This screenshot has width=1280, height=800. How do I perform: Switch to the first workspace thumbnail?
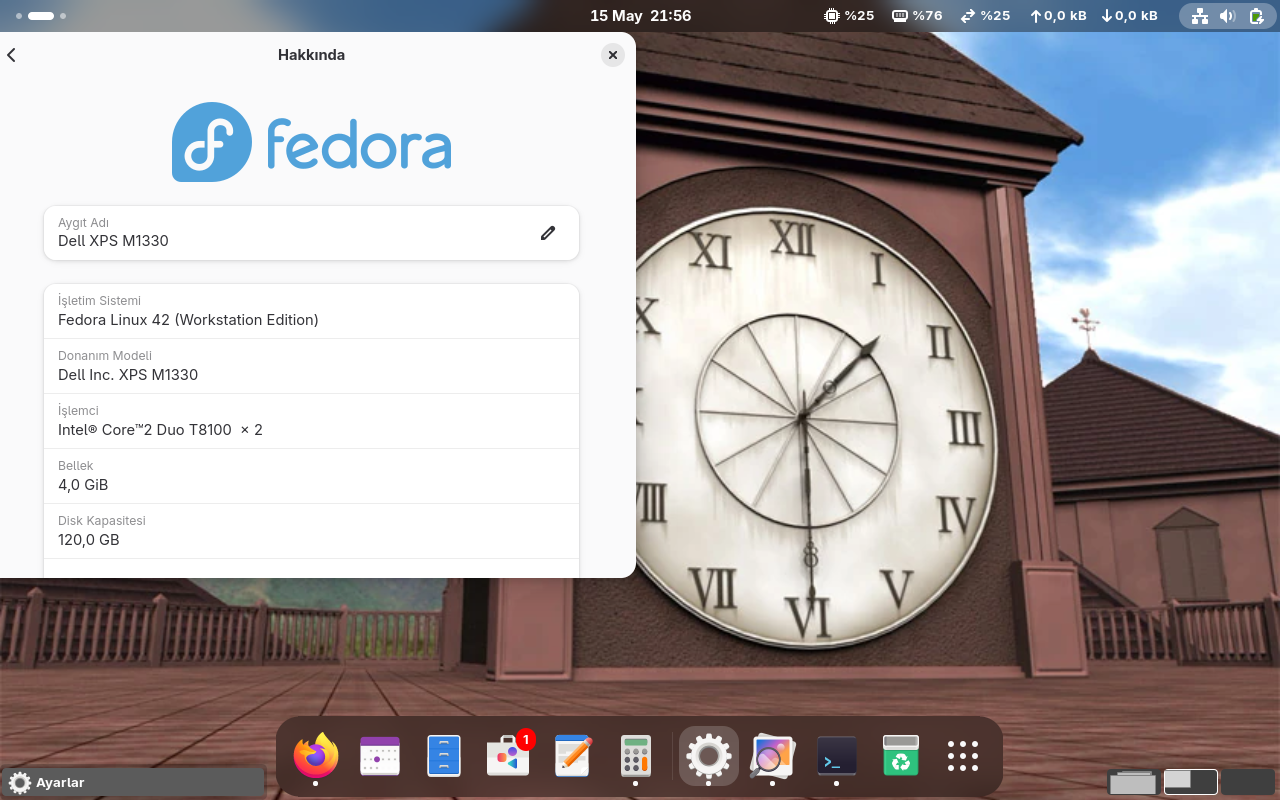1133,783
